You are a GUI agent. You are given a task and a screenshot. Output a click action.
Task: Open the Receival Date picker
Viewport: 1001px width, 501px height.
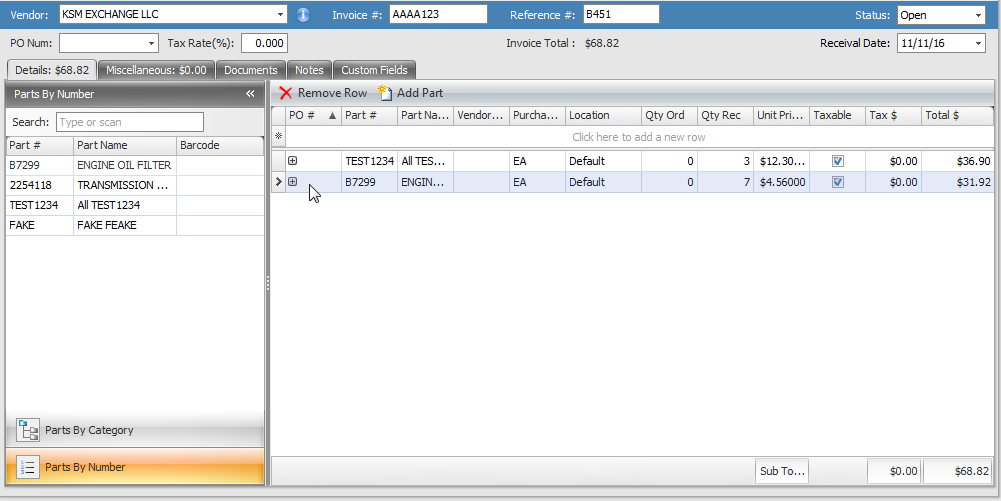pos(979,43)
